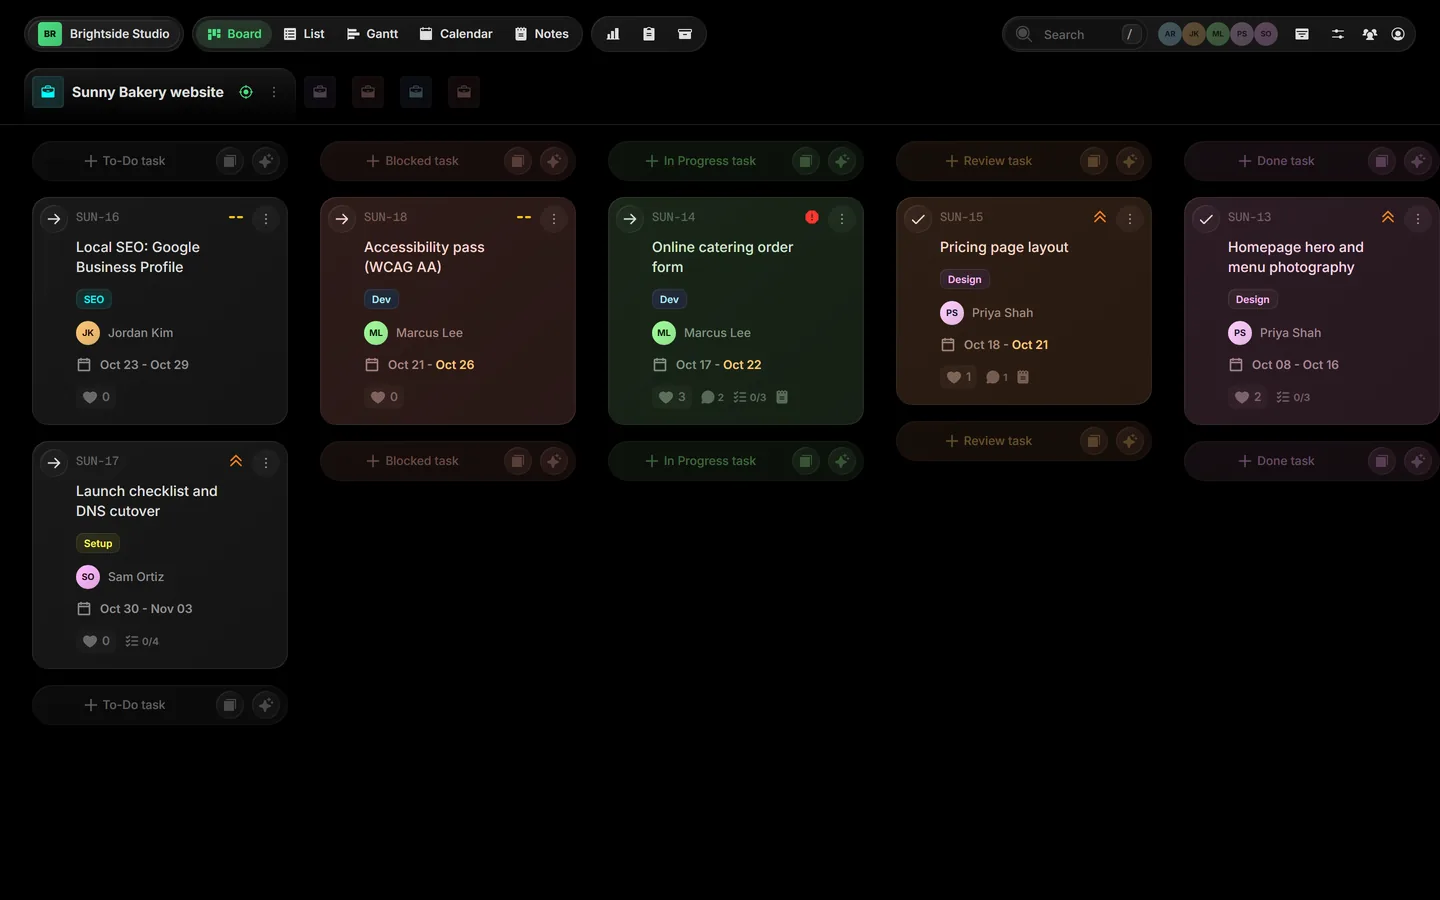Viewport: 1440px width, 900px height.
Task: Open the Oct 23 - Oct 29 date picker
Action: click(x=133, y=365)
